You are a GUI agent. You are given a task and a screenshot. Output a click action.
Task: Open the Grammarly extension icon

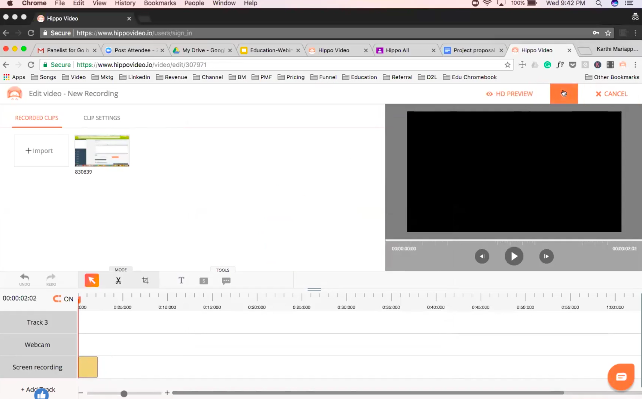point(547,65)
